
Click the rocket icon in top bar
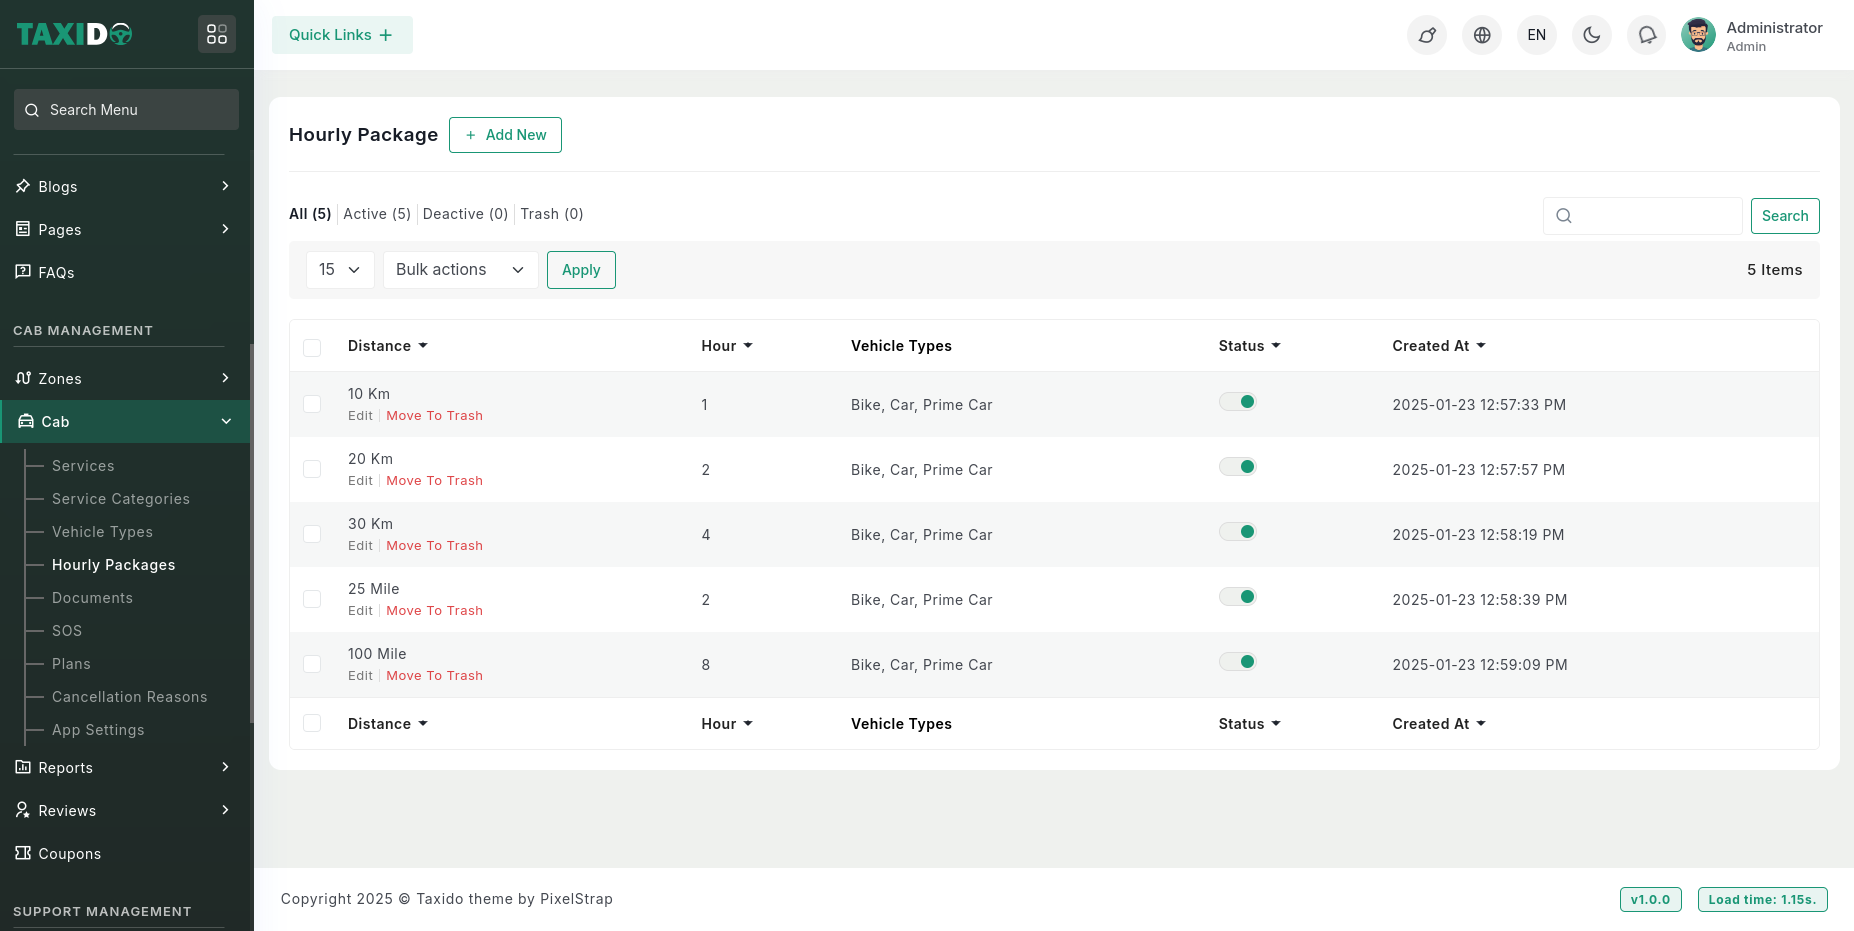coord(1426,35)
